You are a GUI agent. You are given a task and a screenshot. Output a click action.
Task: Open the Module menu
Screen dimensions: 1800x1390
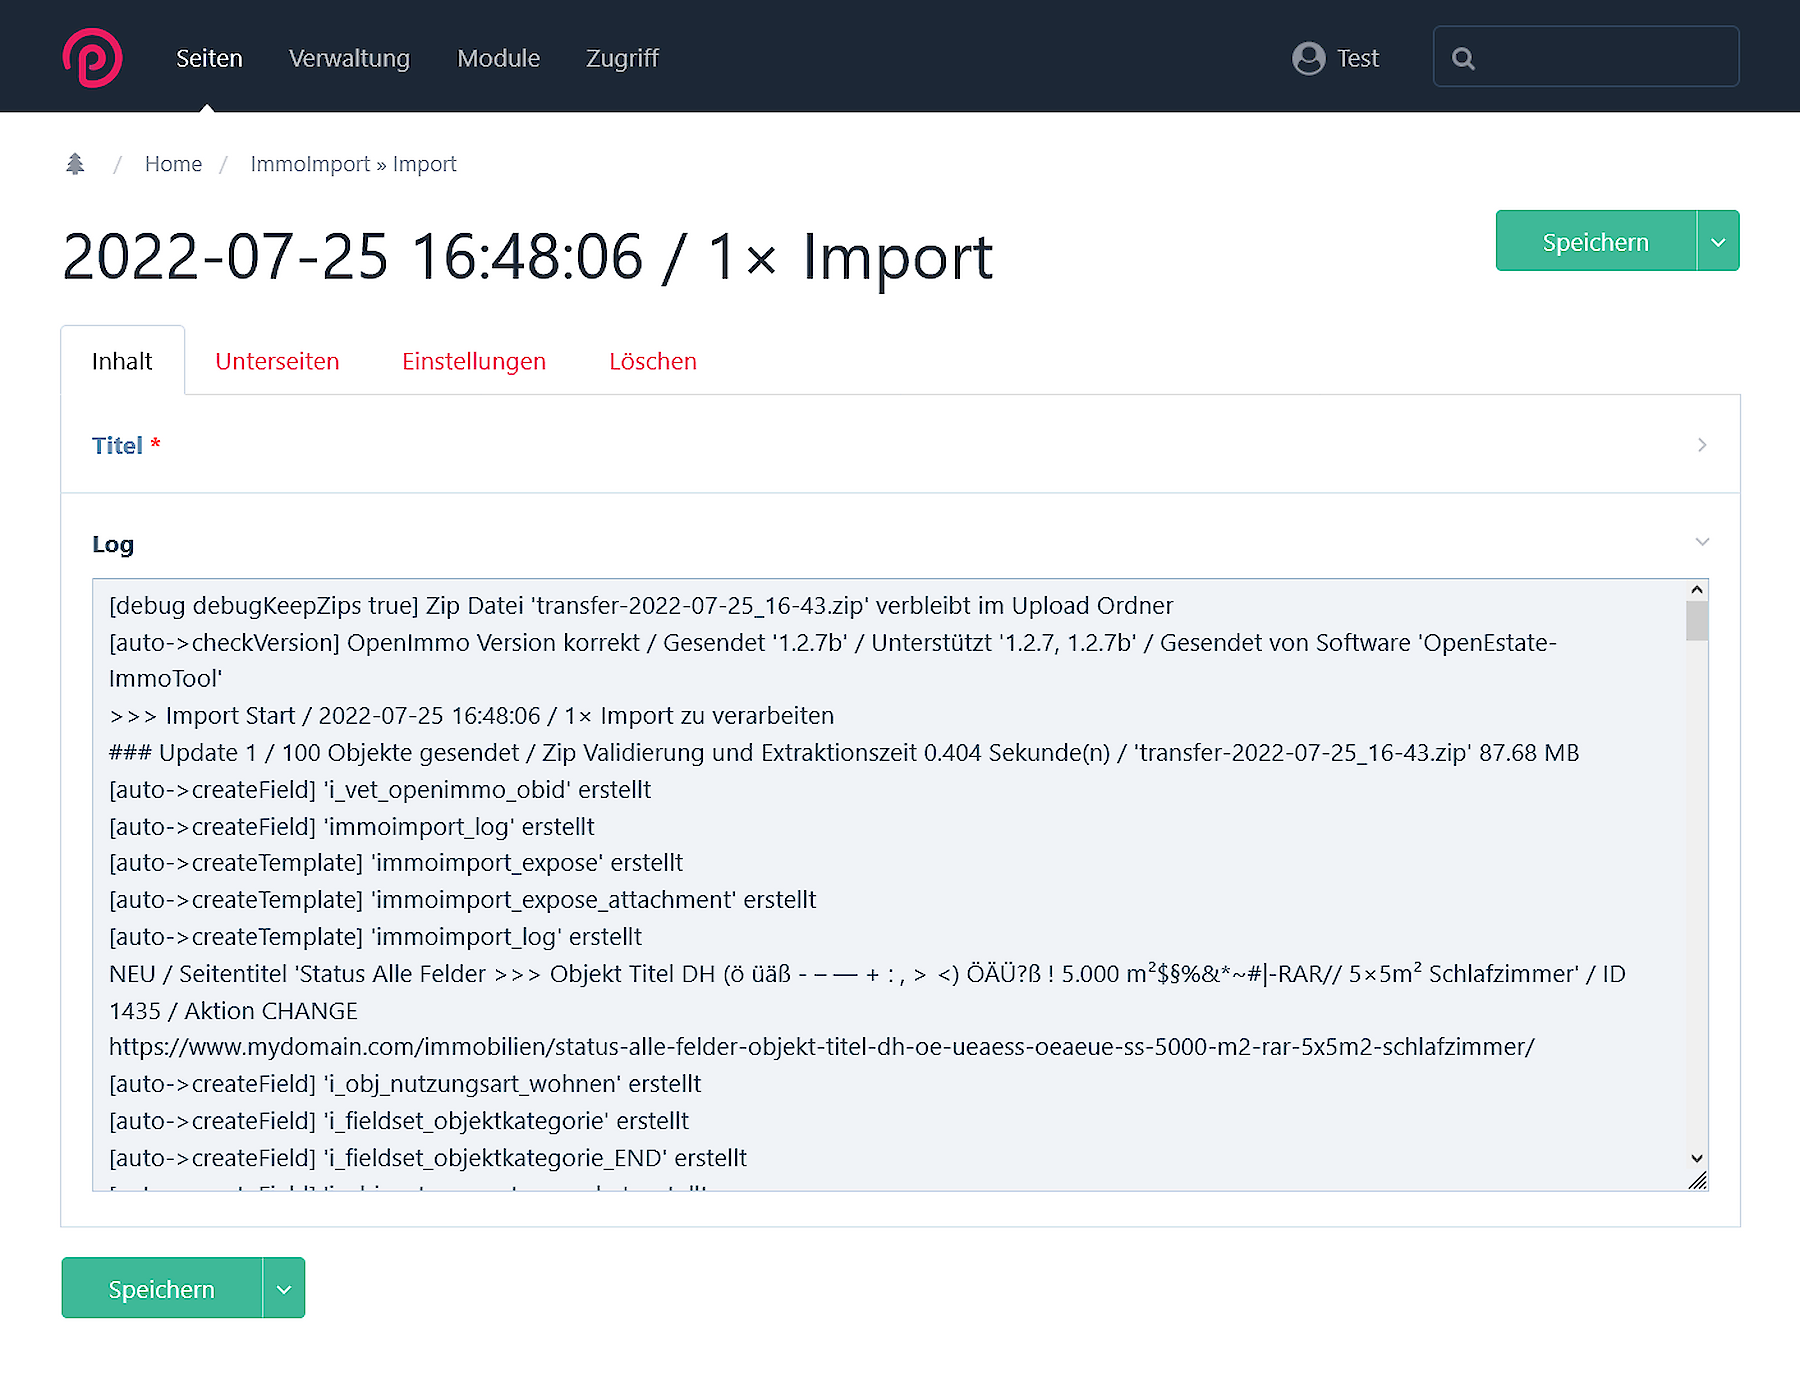pyautogui.click(x=498, y=59)
